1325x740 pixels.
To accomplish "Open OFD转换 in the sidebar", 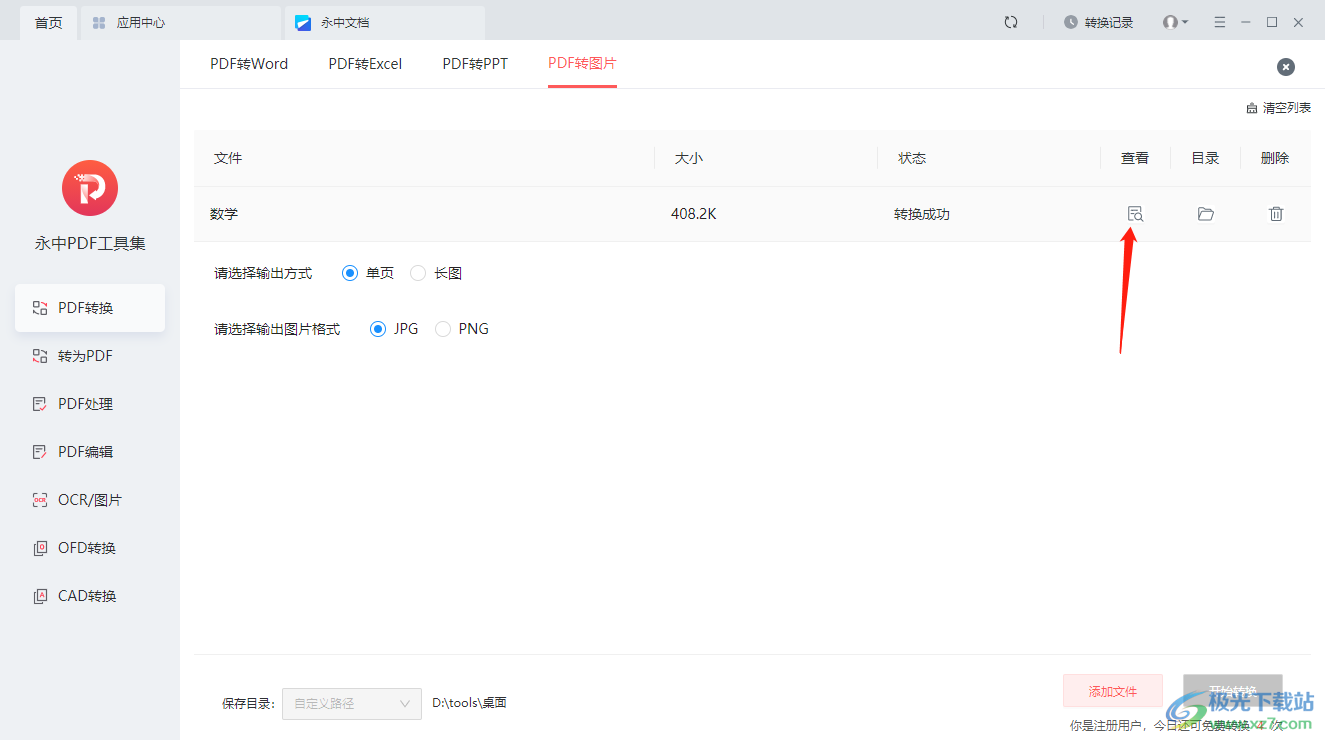I will (90, 548).
